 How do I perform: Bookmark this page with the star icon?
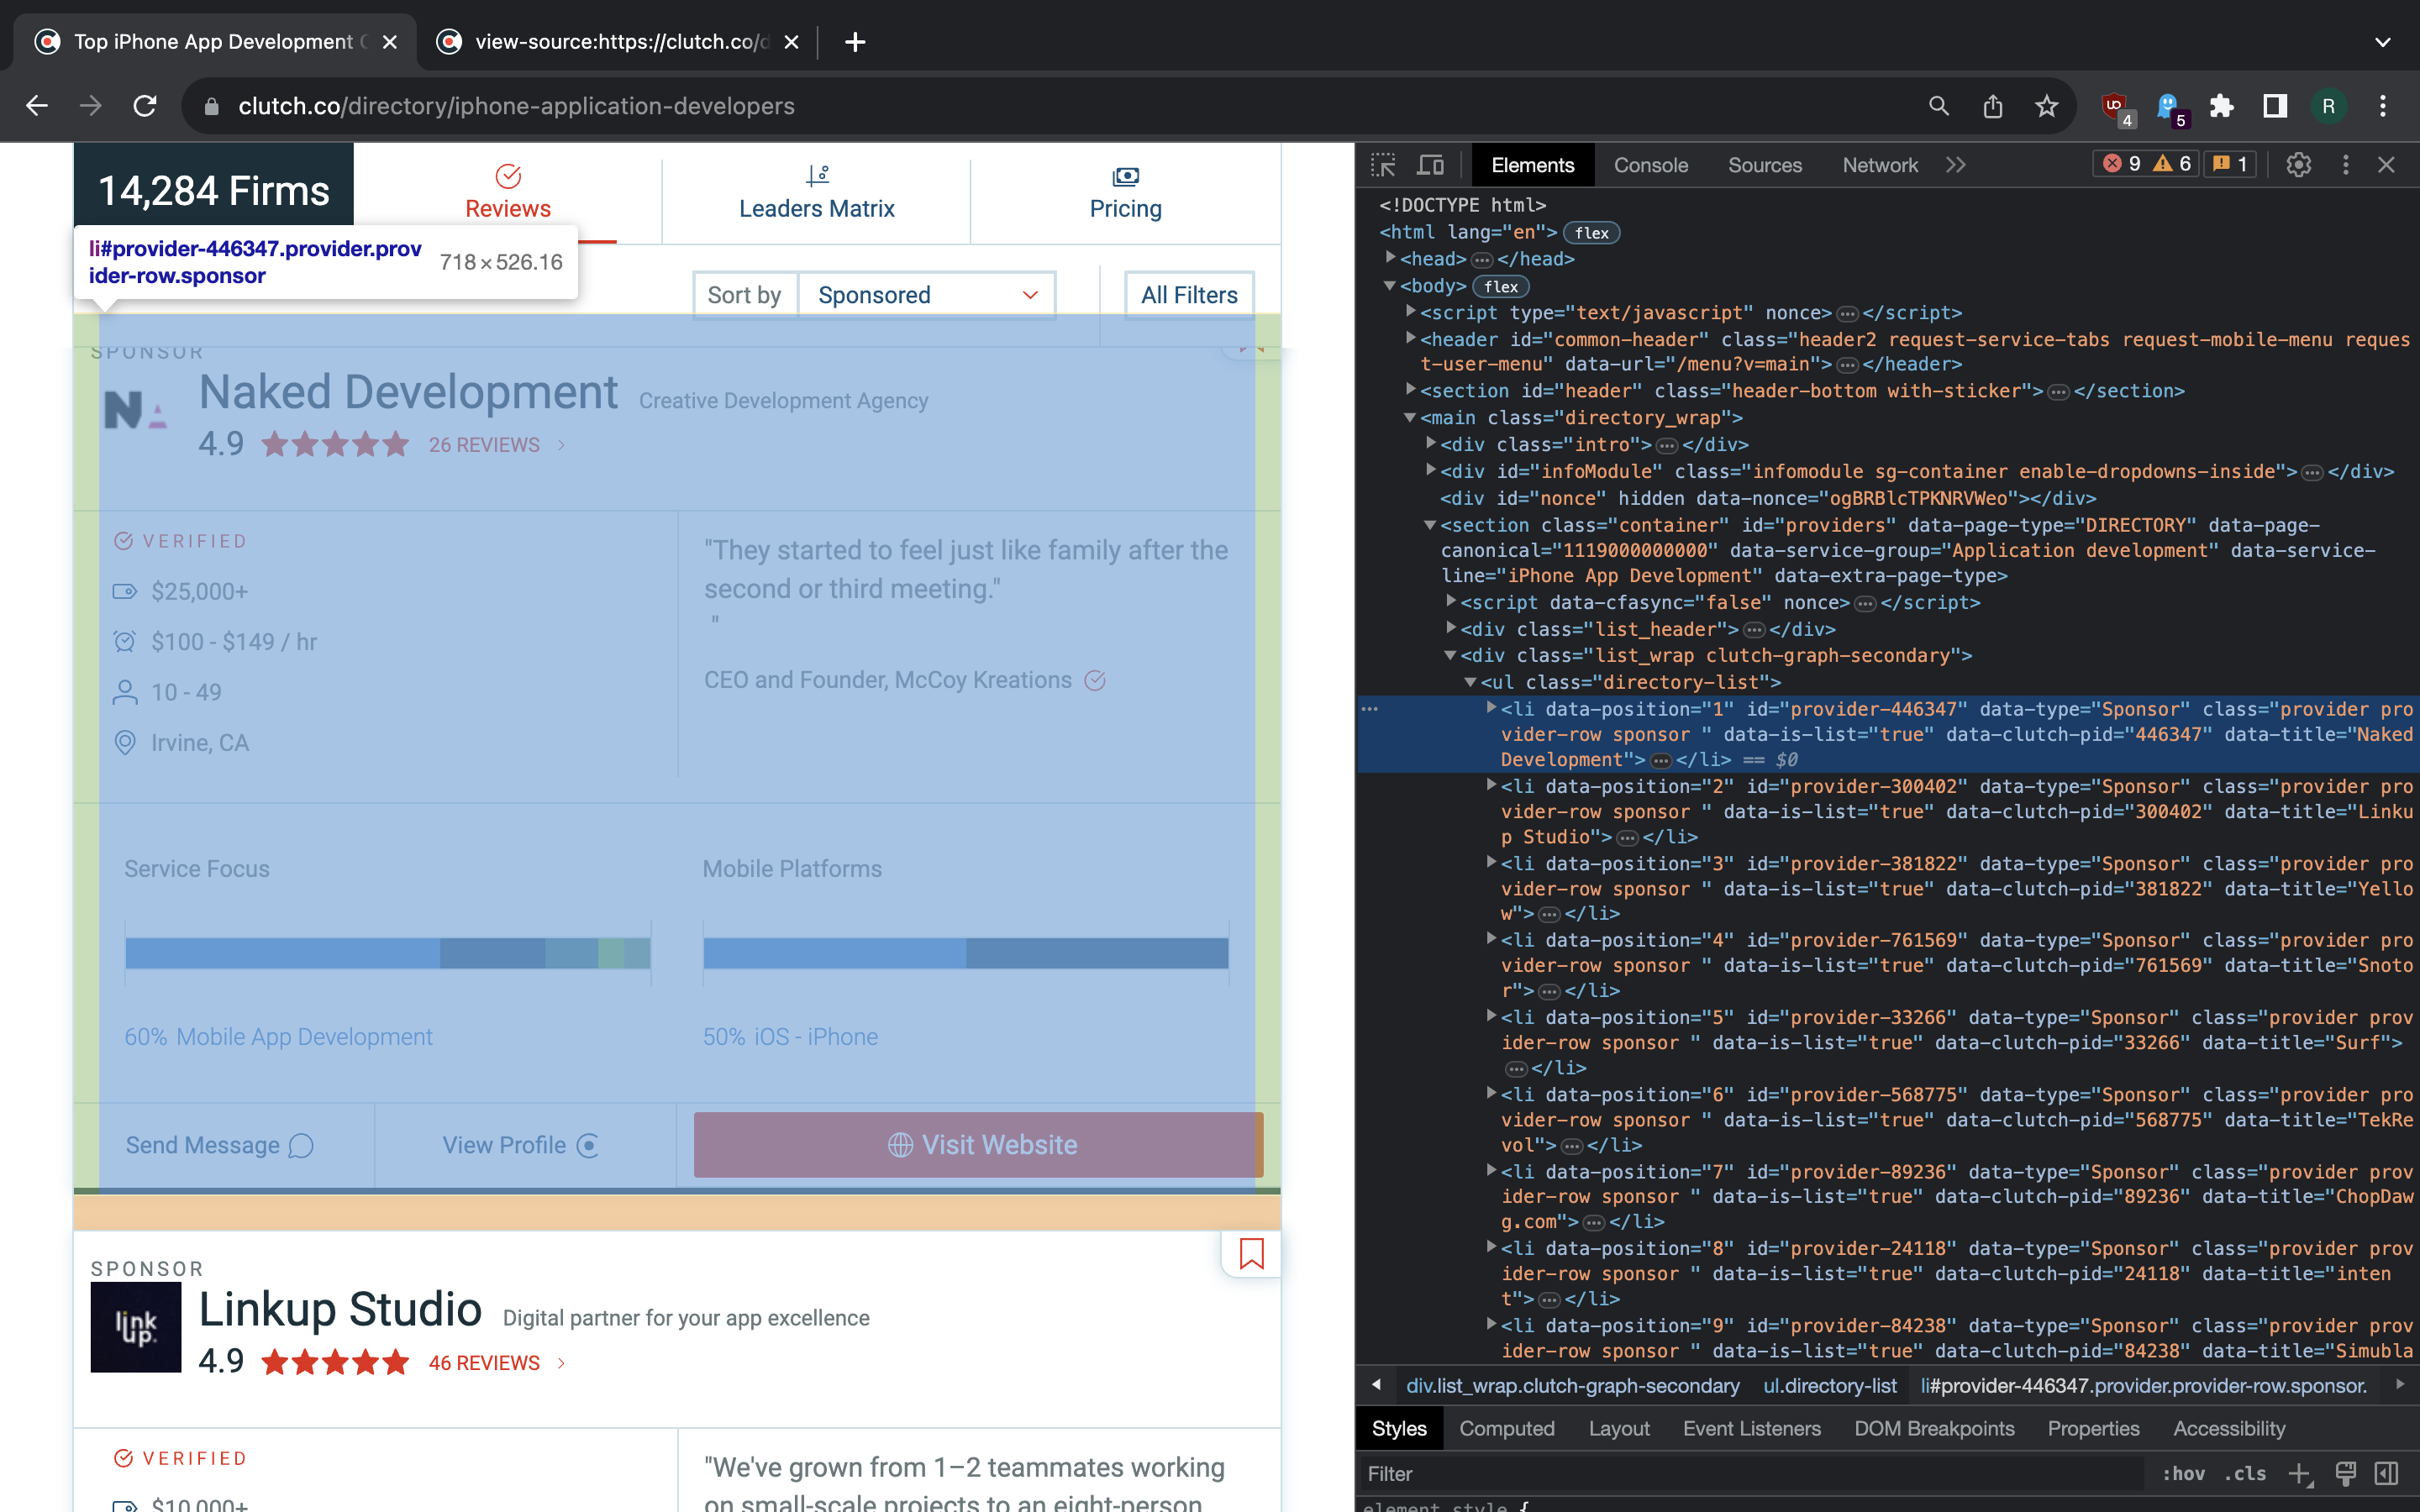tap(2047, 106)
